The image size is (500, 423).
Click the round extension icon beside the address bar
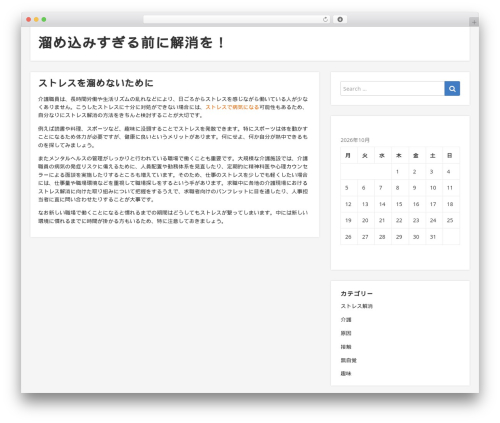[340, 20]
